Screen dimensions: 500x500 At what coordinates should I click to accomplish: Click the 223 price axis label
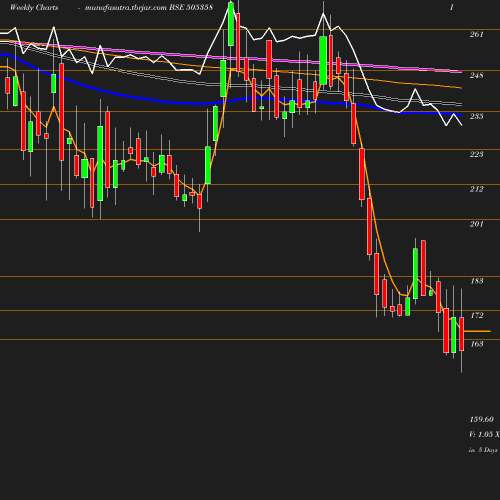coord(476,154)
